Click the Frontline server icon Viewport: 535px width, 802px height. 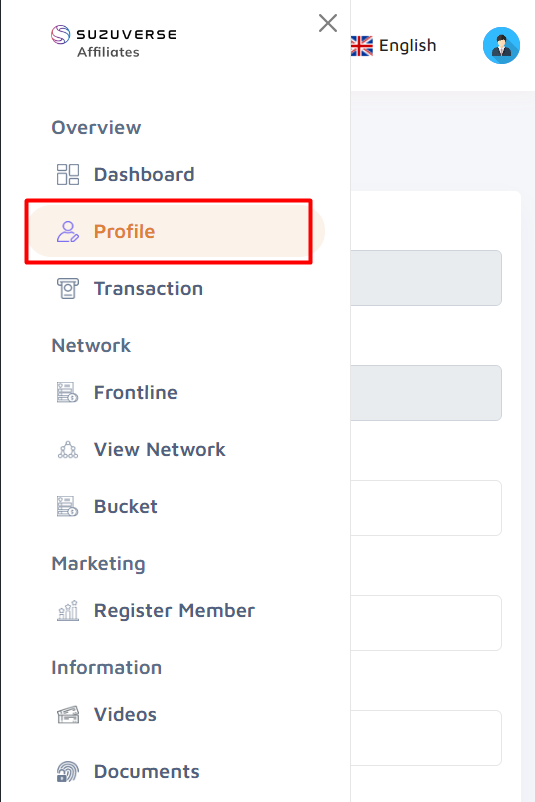pos(68,392)
